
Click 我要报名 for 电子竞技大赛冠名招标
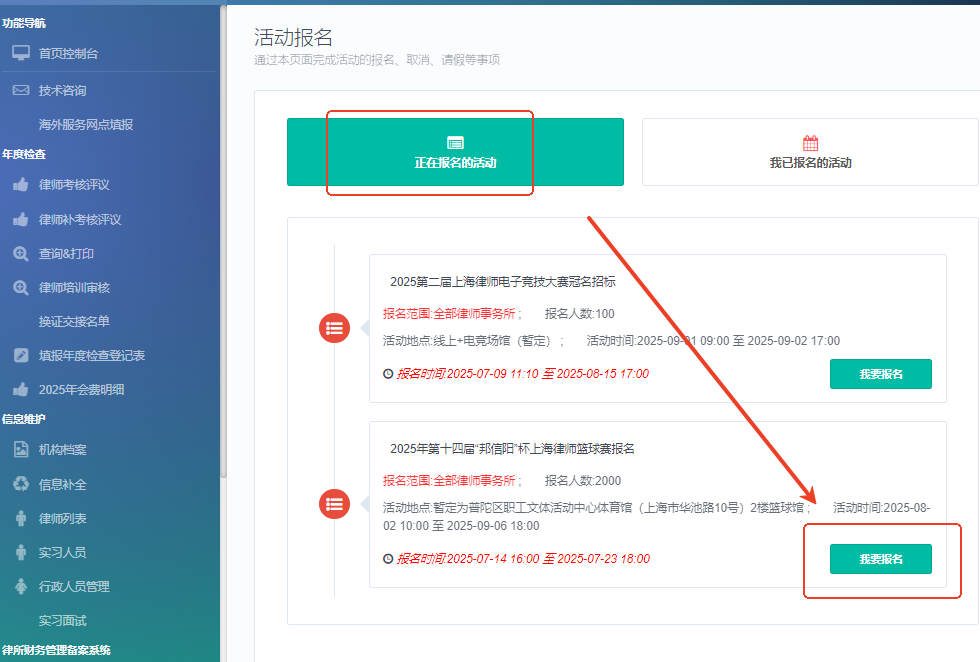(880, 374)
